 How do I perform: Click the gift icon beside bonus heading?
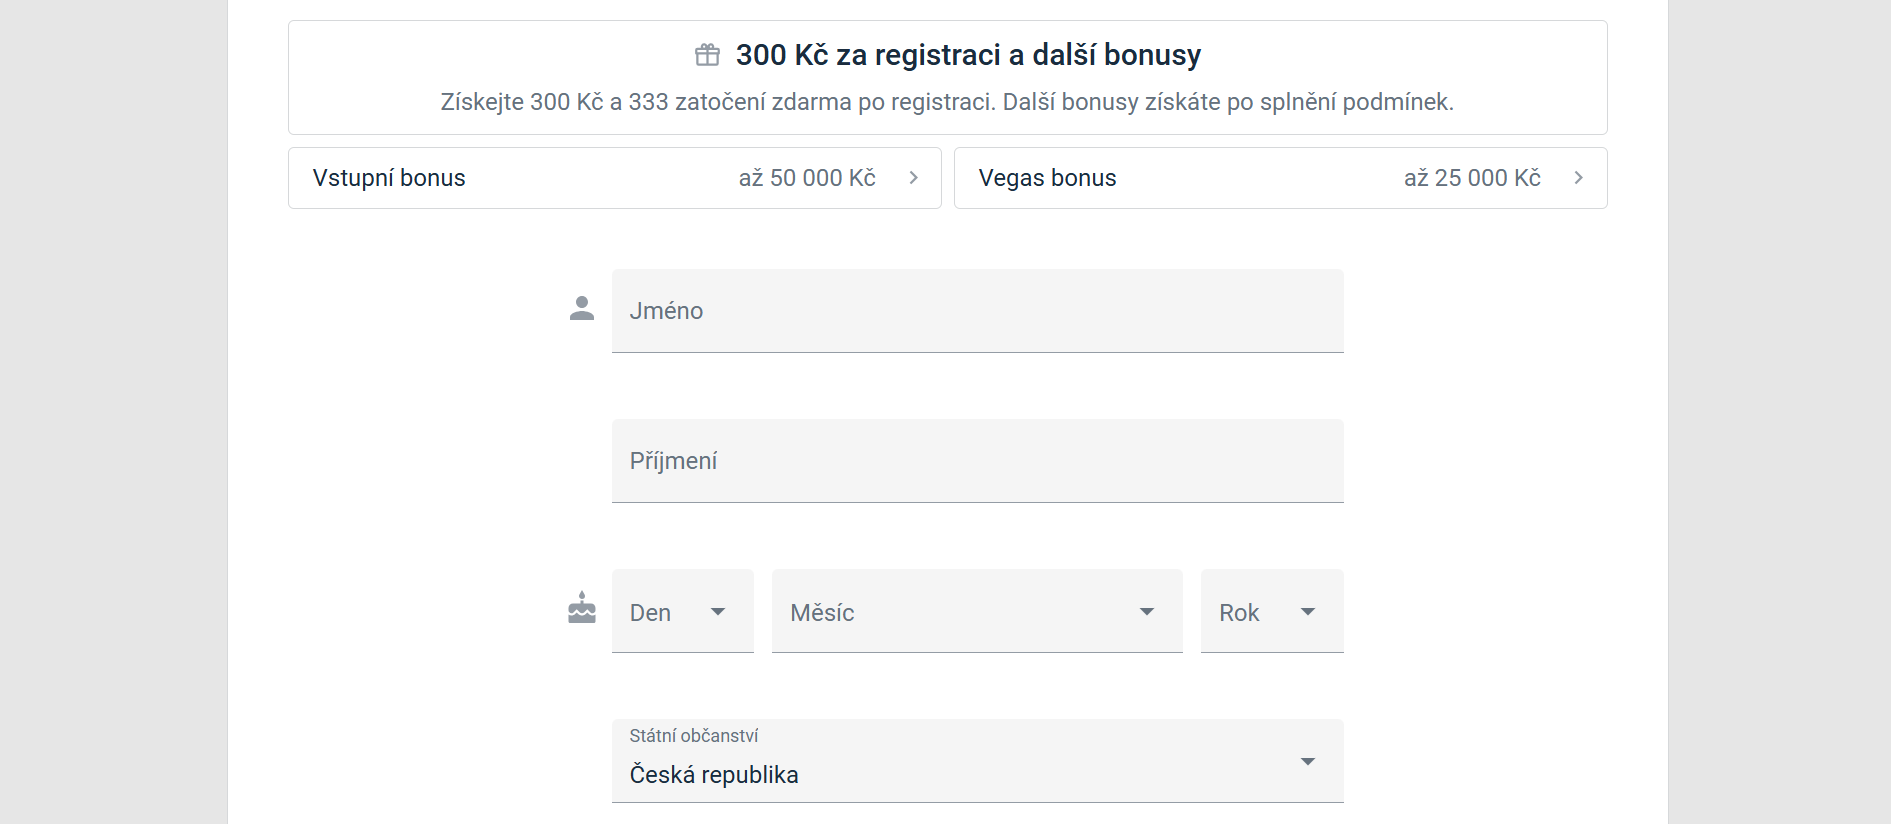[x=707, y=55]
